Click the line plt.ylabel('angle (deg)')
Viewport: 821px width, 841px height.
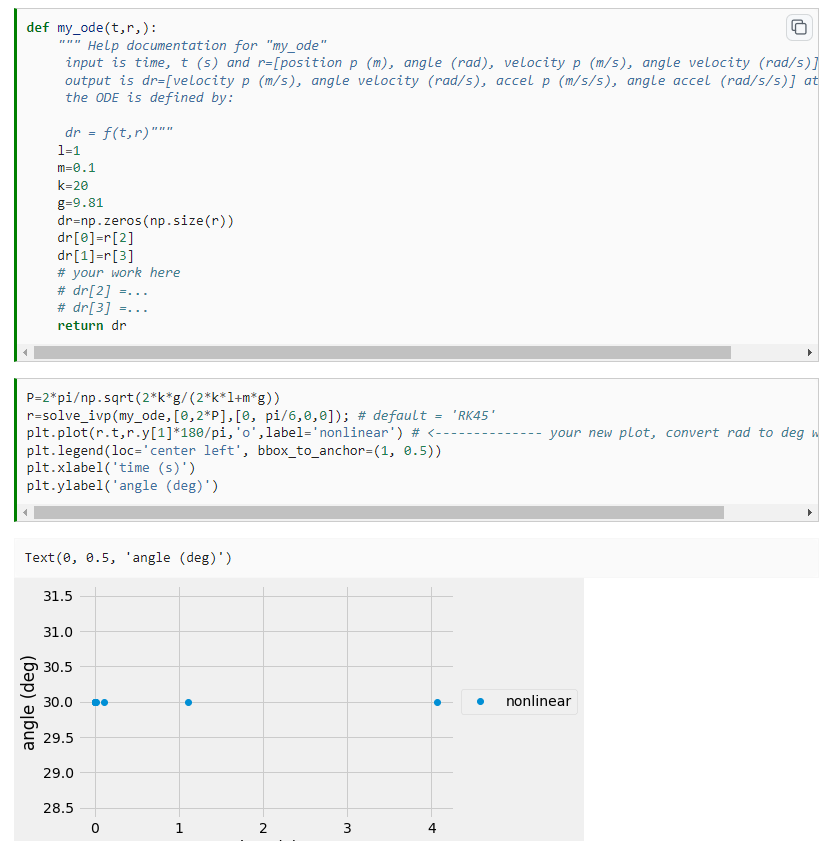[x=122, y=485]
